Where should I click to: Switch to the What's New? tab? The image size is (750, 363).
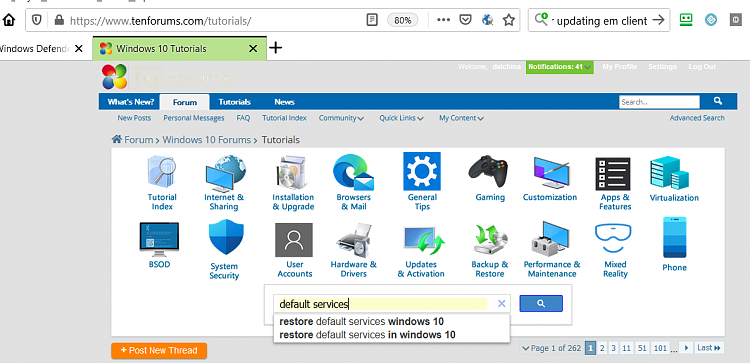click(131, 102)
